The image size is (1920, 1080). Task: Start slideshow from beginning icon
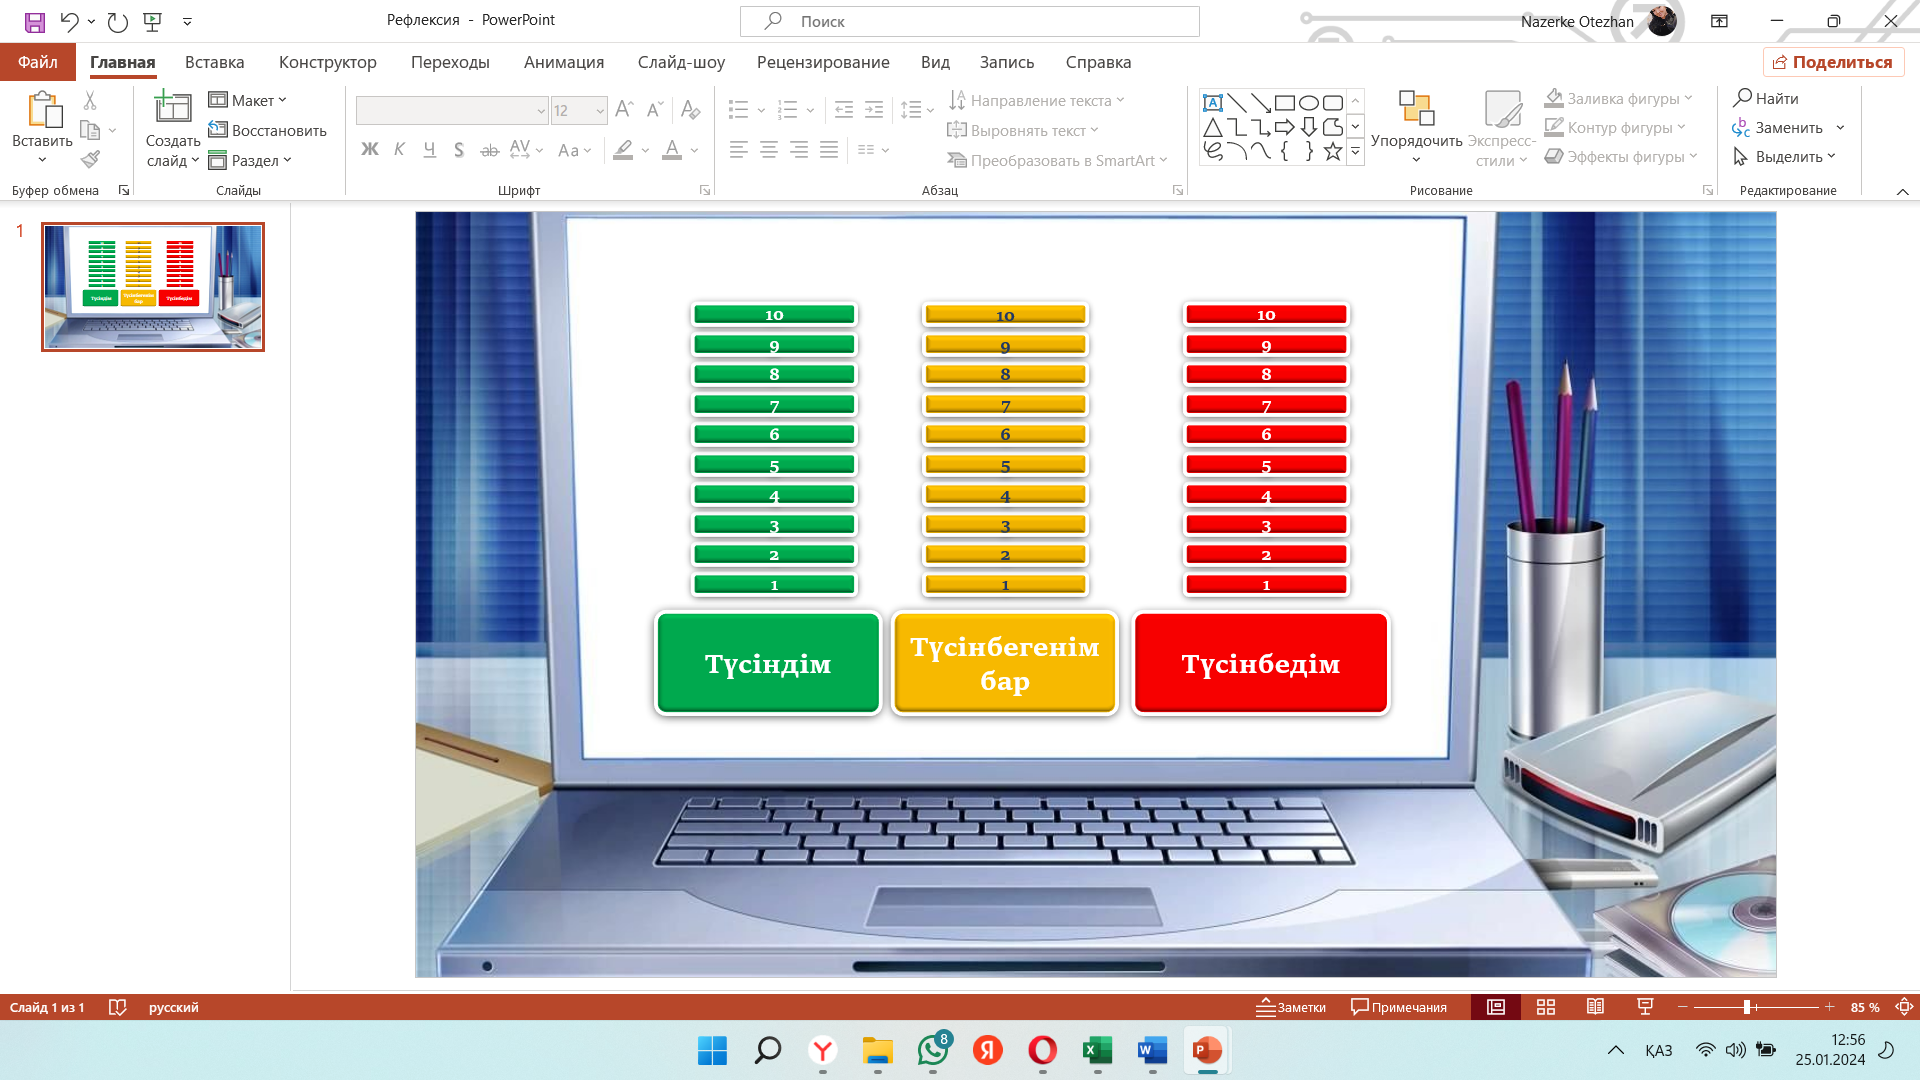coord(153,21)
